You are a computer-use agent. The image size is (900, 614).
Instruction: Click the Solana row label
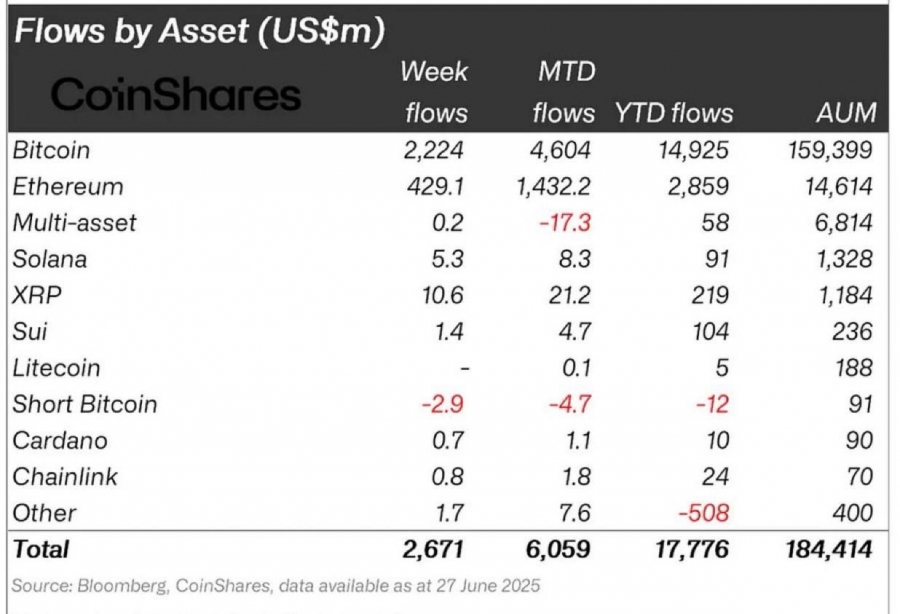click(x=50, y=259)
